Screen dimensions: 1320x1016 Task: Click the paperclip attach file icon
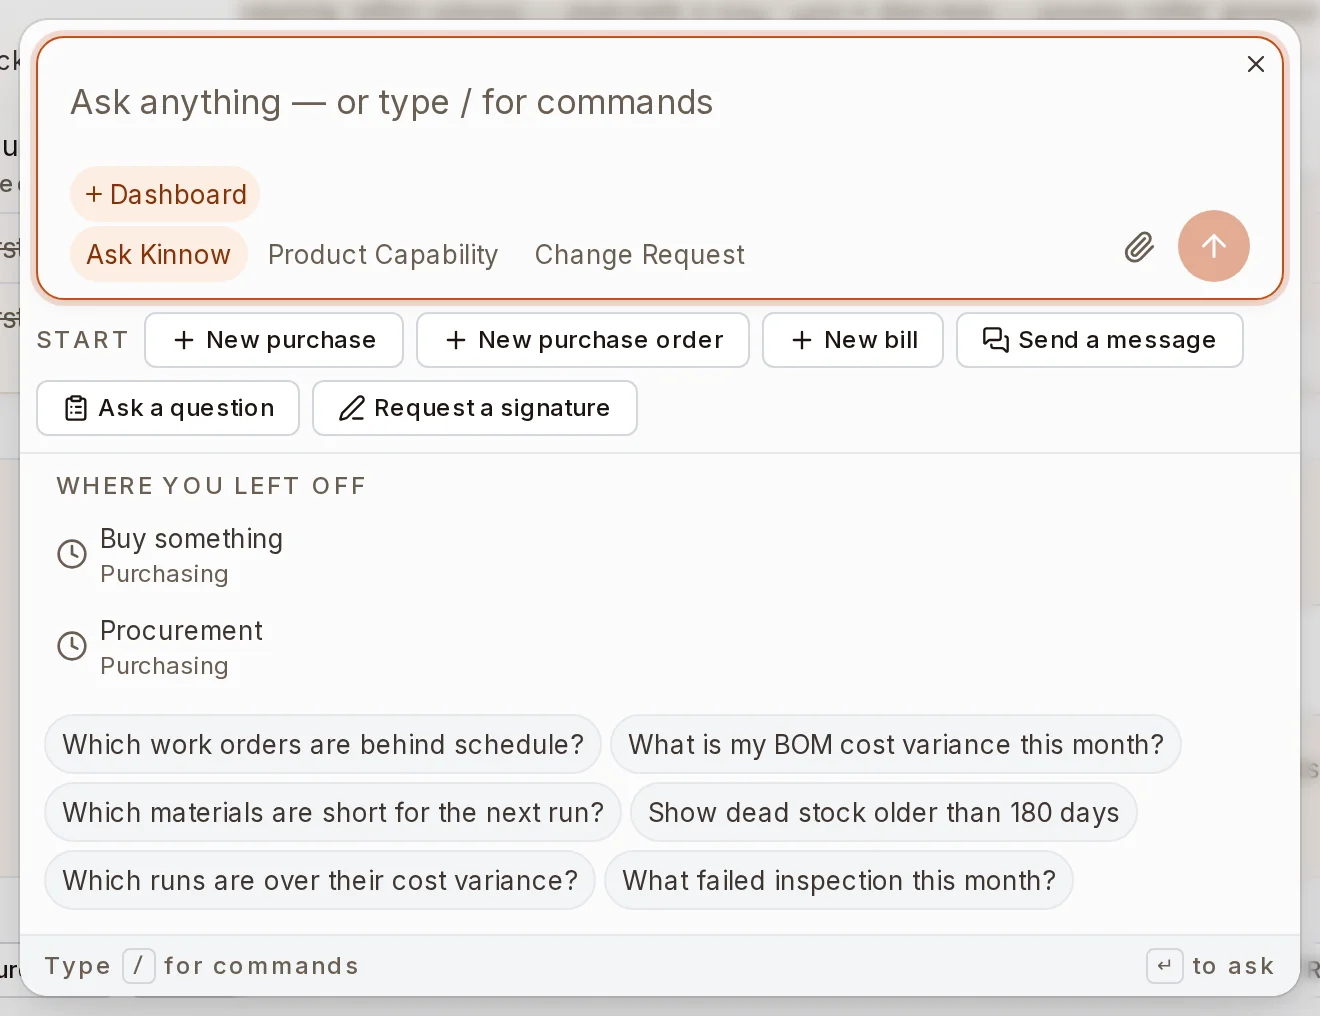tap(1139, 247)
